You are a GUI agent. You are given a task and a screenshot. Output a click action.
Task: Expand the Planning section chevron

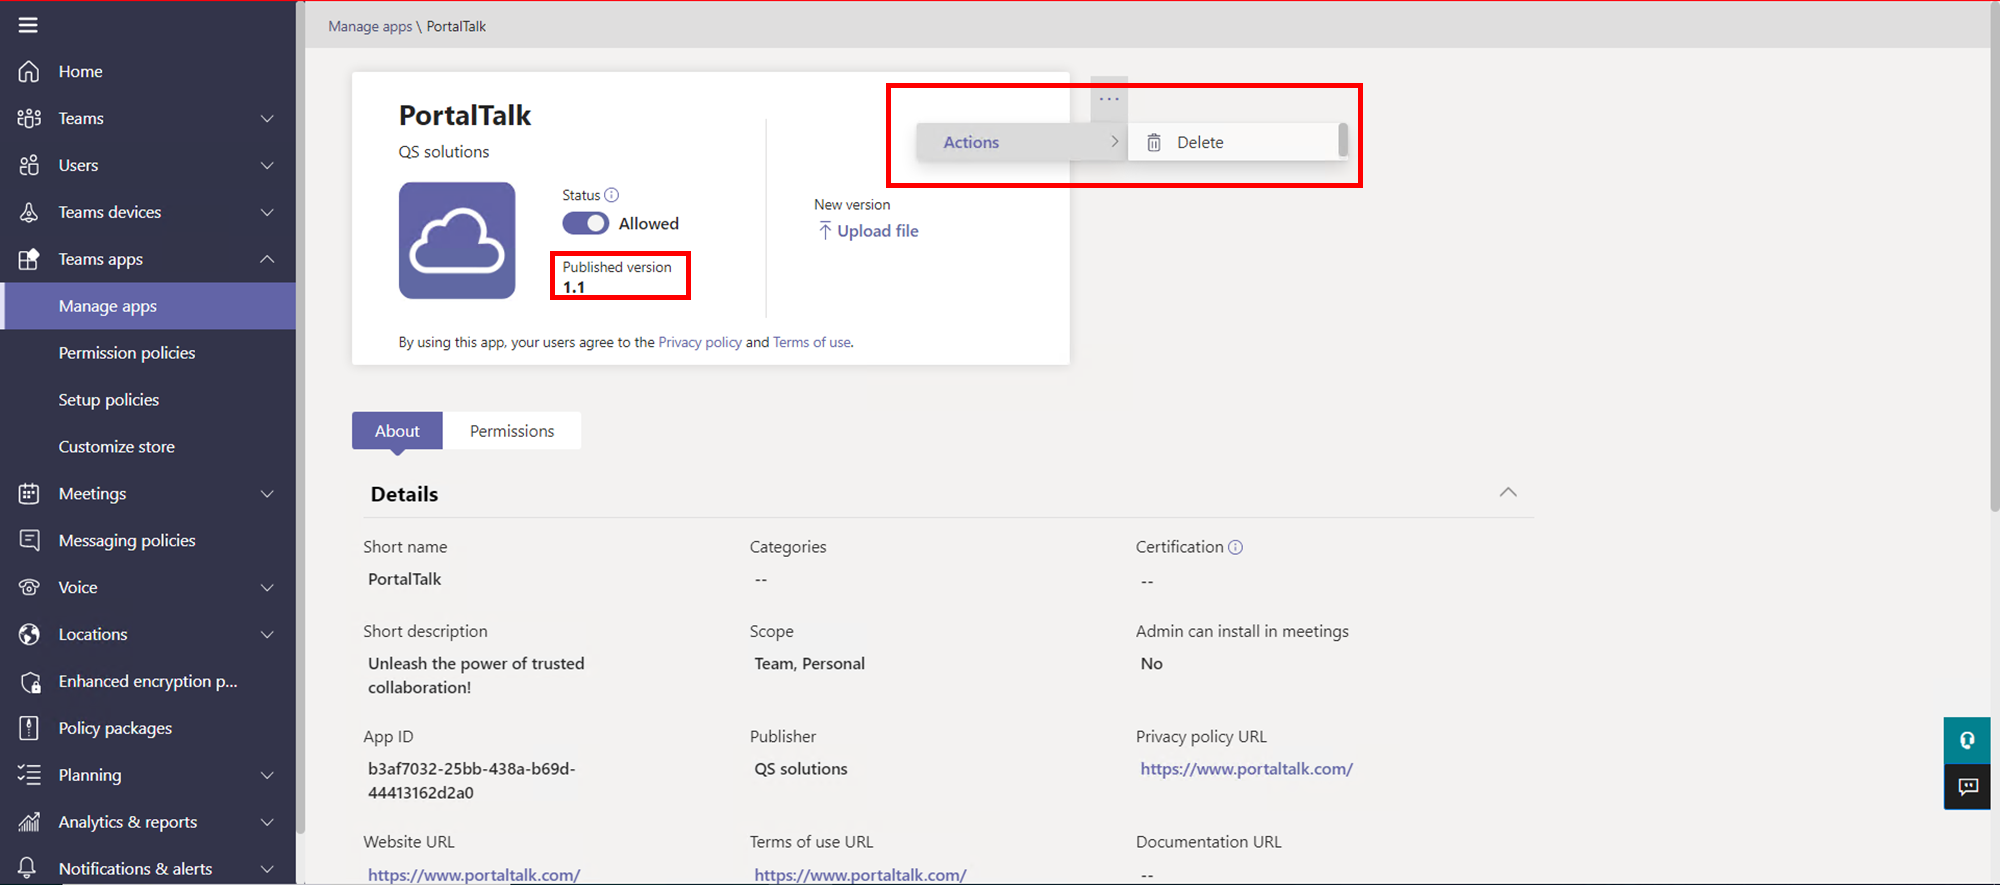point(267,775)
